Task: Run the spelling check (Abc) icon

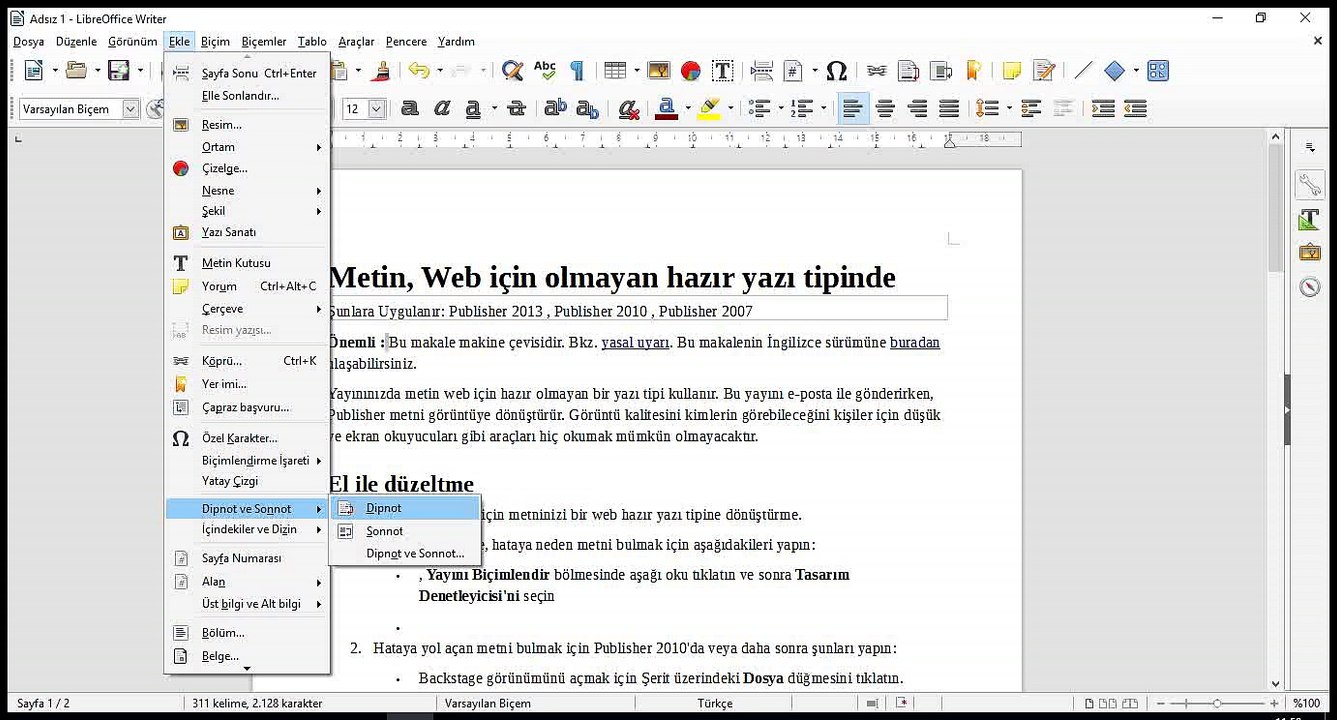Action: pos(545,71)
